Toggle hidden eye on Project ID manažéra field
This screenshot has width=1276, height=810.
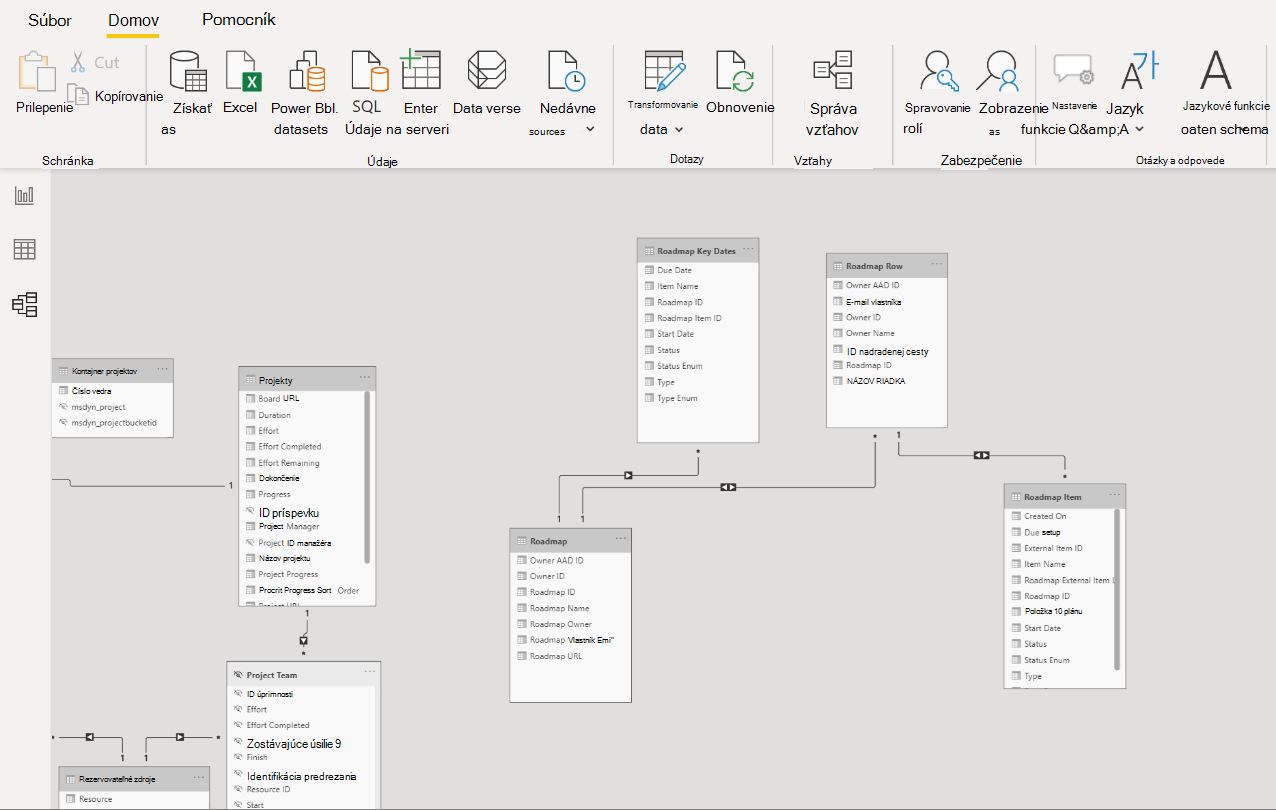(251, 543)
